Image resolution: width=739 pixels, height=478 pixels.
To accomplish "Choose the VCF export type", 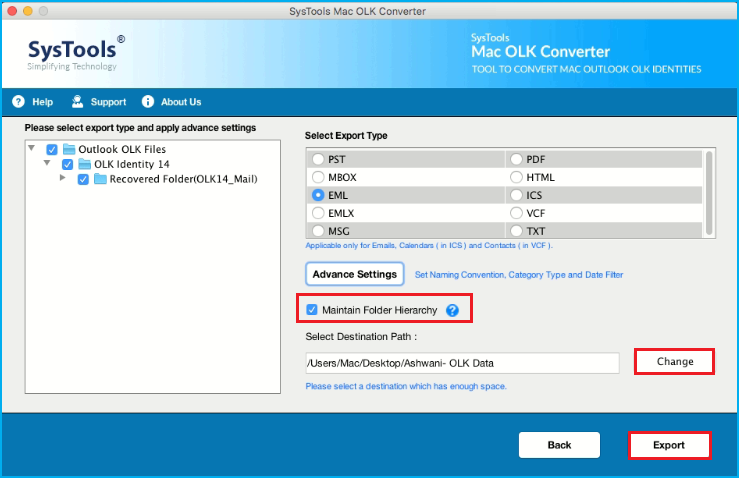I will [517, 213].
